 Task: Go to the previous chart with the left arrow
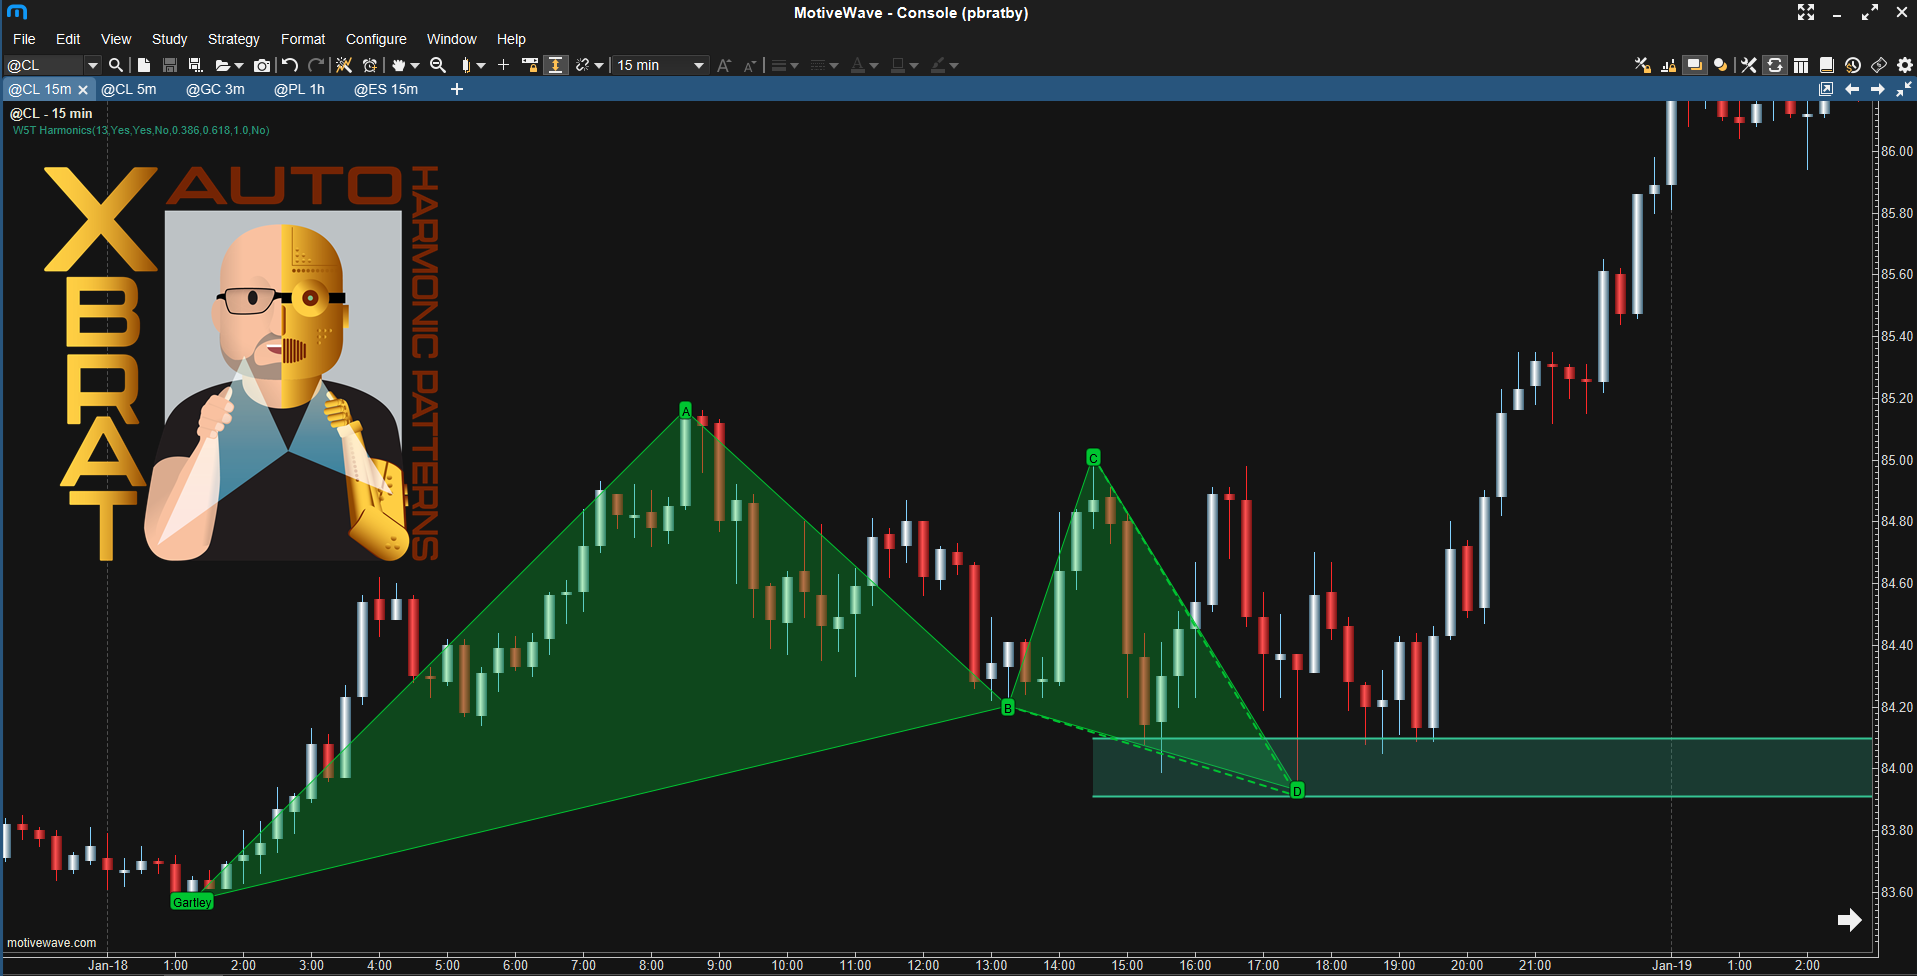tap(1852, 89)
